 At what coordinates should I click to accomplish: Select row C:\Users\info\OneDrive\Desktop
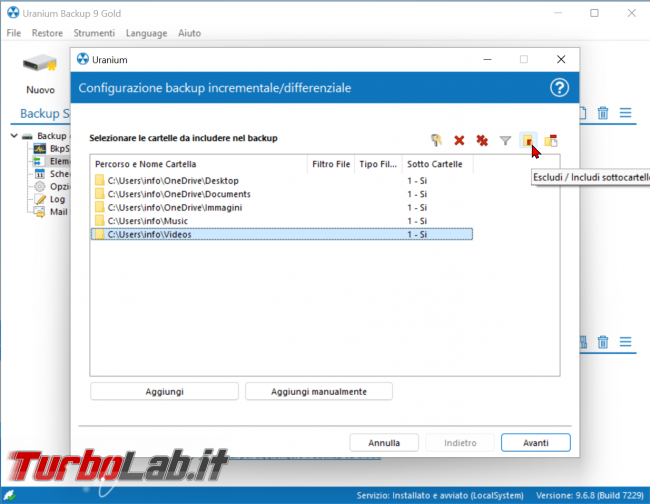(x=282, y=180)
